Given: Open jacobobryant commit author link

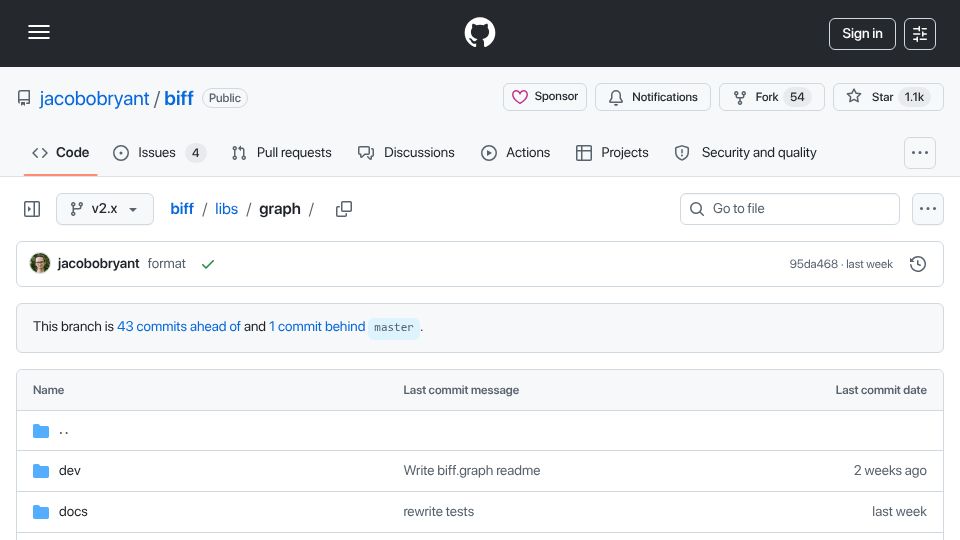Looking at the screenshot, I should pyautogui.click(x=98, y=263).
